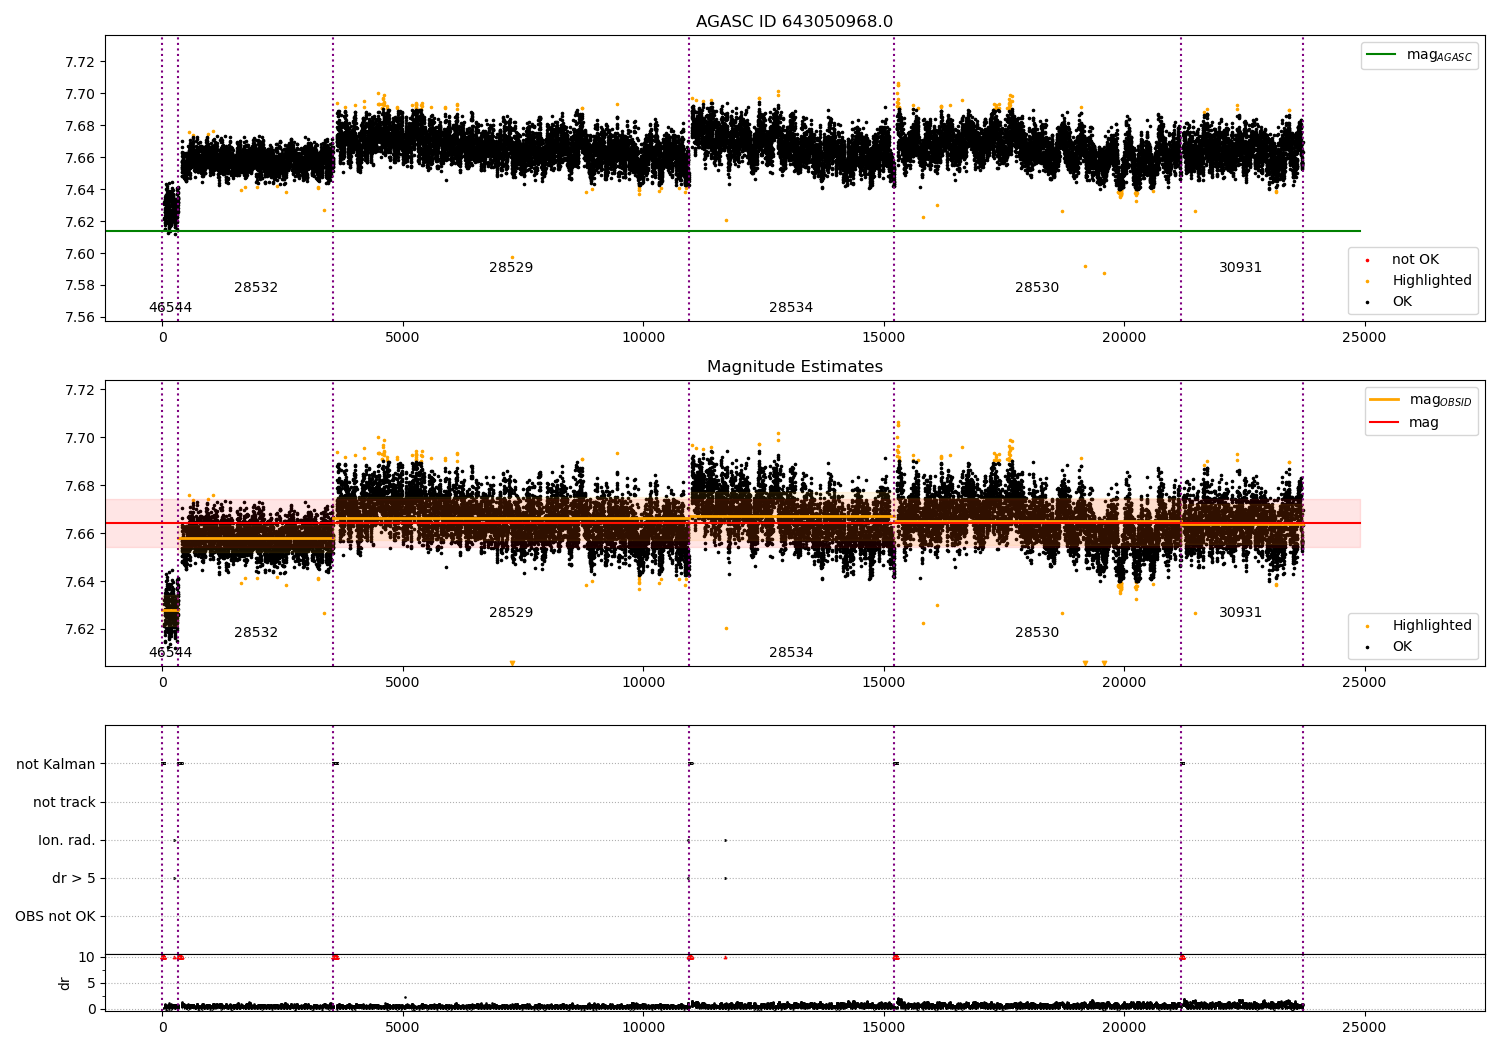Click the 46544 obsid label in the top plot
The width and height of the screenshot is (1500, 1050).
pyautogui.click(x=170, y=308)
